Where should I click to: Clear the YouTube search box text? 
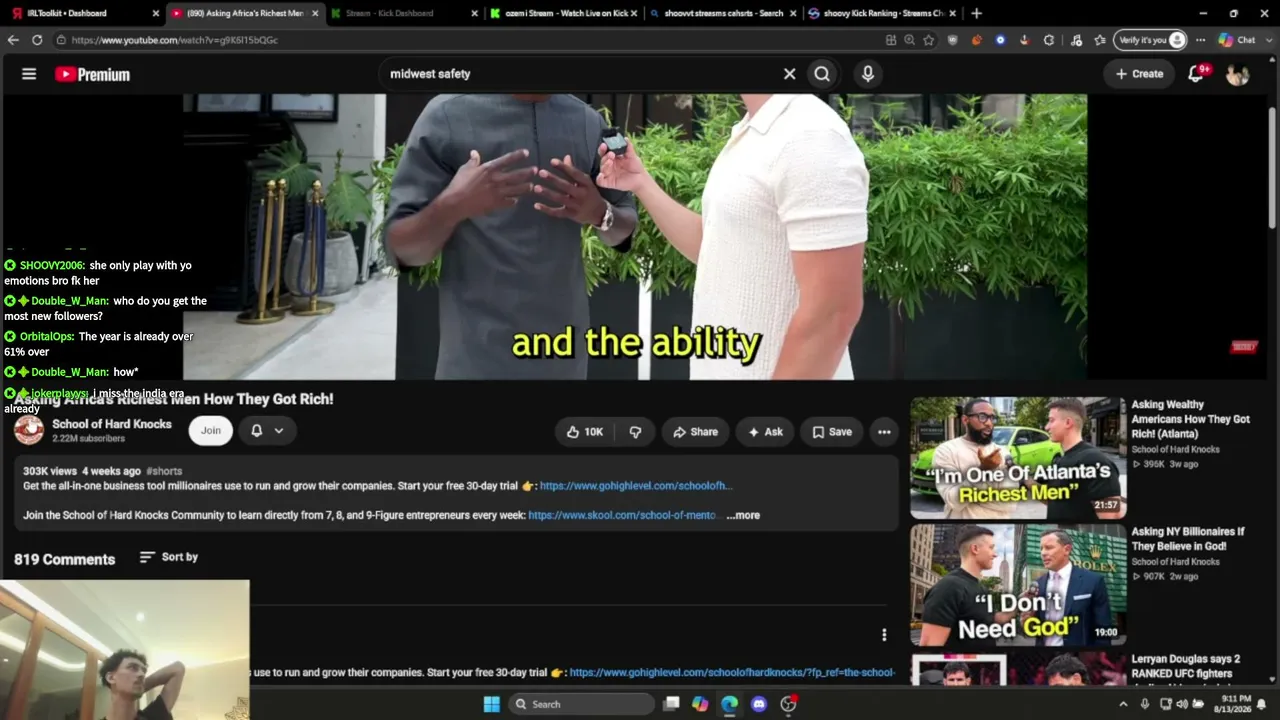[x=789, y=74]
